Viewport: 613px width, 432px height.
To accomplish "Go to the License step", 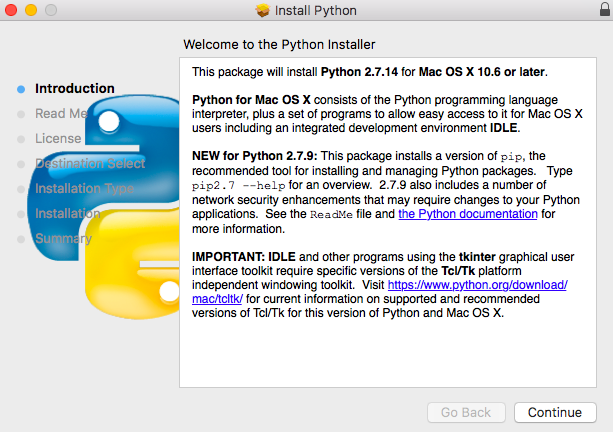I will click(x=58, y=138).
